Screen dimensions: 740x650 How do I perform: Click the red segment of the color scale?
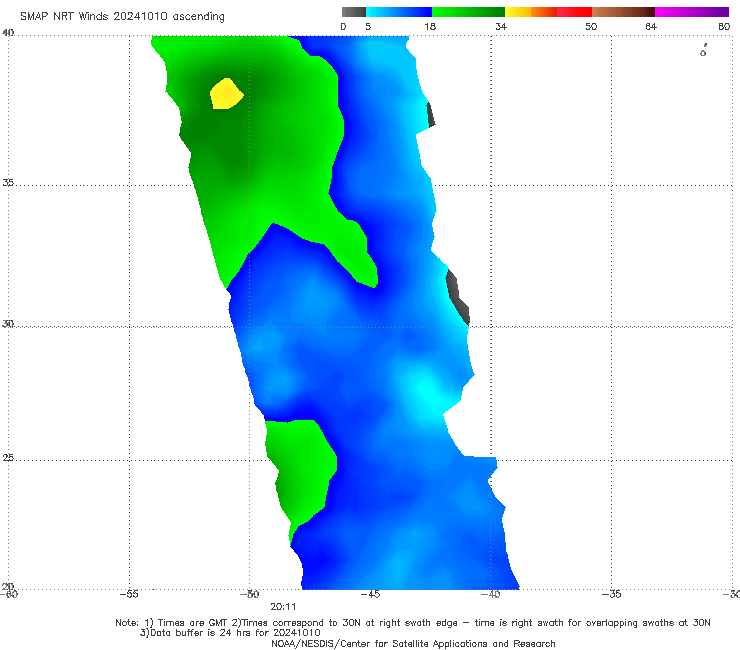pos(574,12)
